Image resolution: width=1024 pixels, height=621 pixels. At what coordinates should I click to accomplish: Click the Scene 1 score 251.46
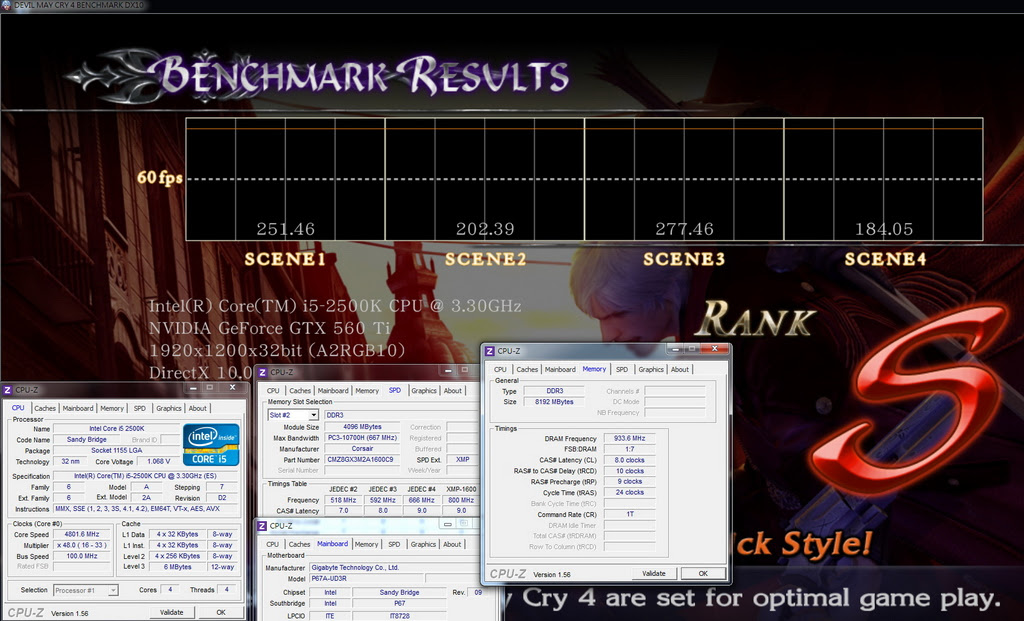[x=286, y=229]
